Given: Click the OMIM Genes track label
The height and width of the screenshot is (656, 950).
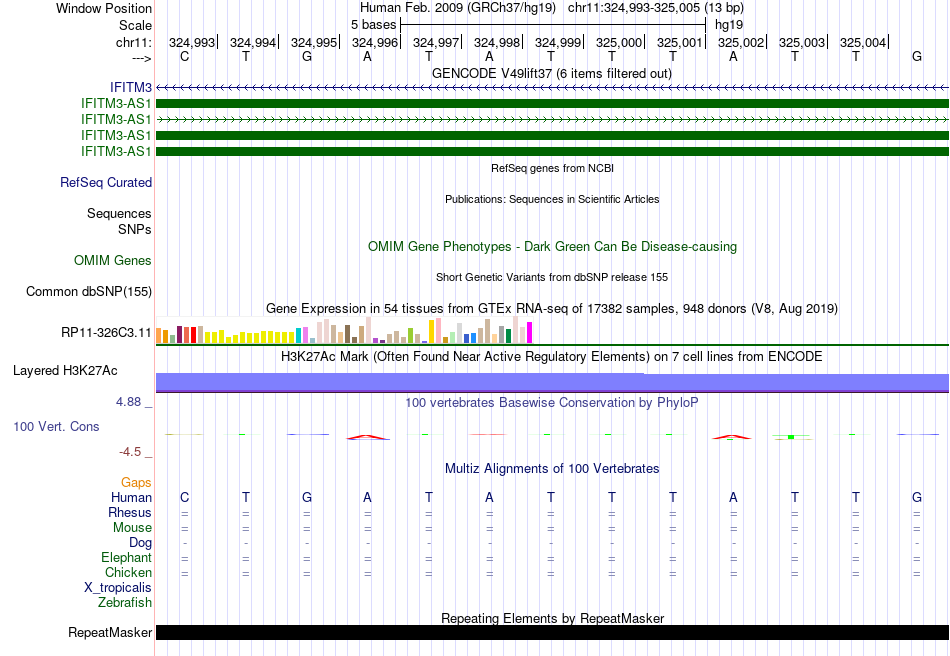Looking at the screenshot, I should point(113,260).
